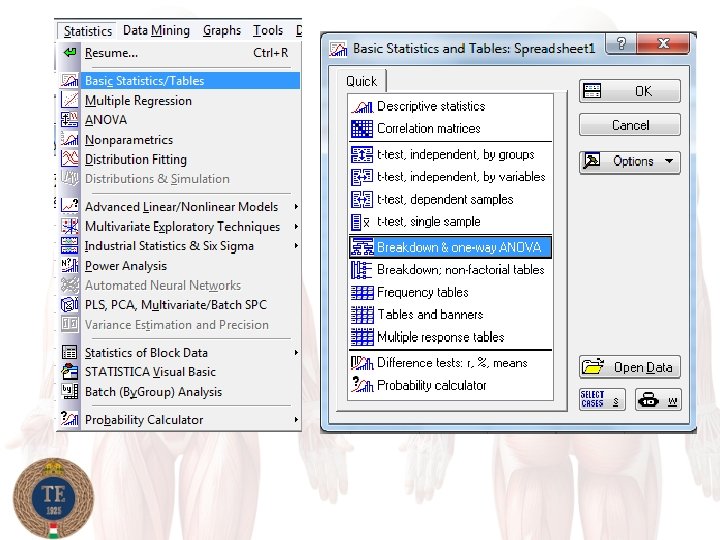Image resolution: width=720 pixels, height=540 pixels.
Task: Click the Difference tests icon
Action: [362, 363]
